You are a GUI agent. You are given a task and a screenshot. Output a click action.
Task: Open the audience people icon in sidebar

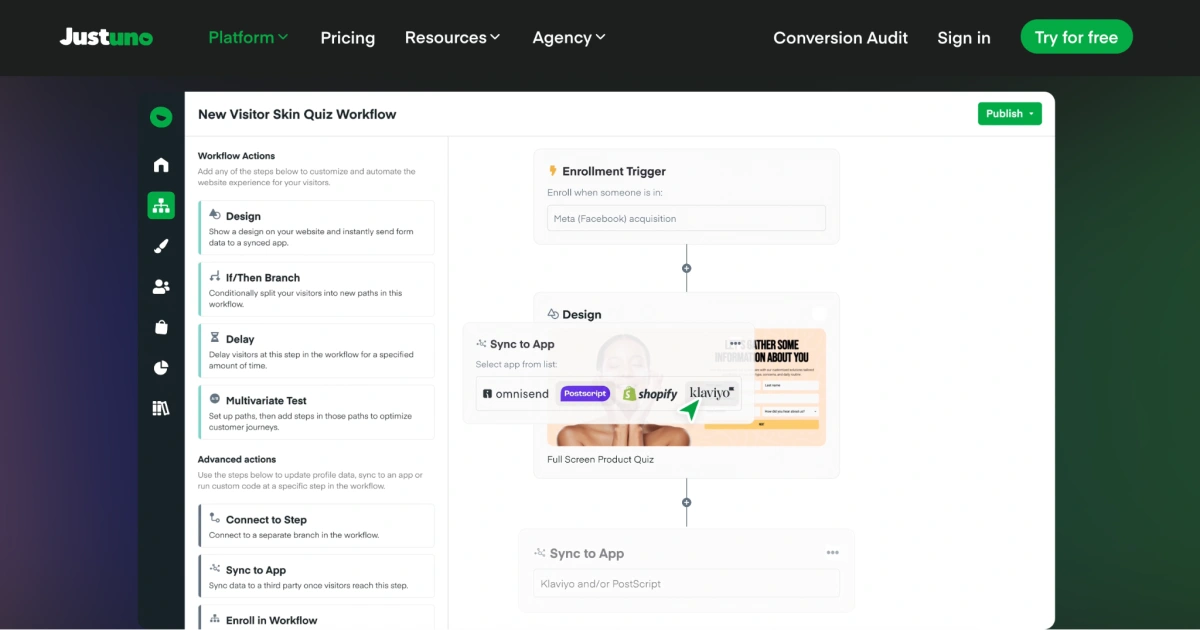(x=161, y=287)
